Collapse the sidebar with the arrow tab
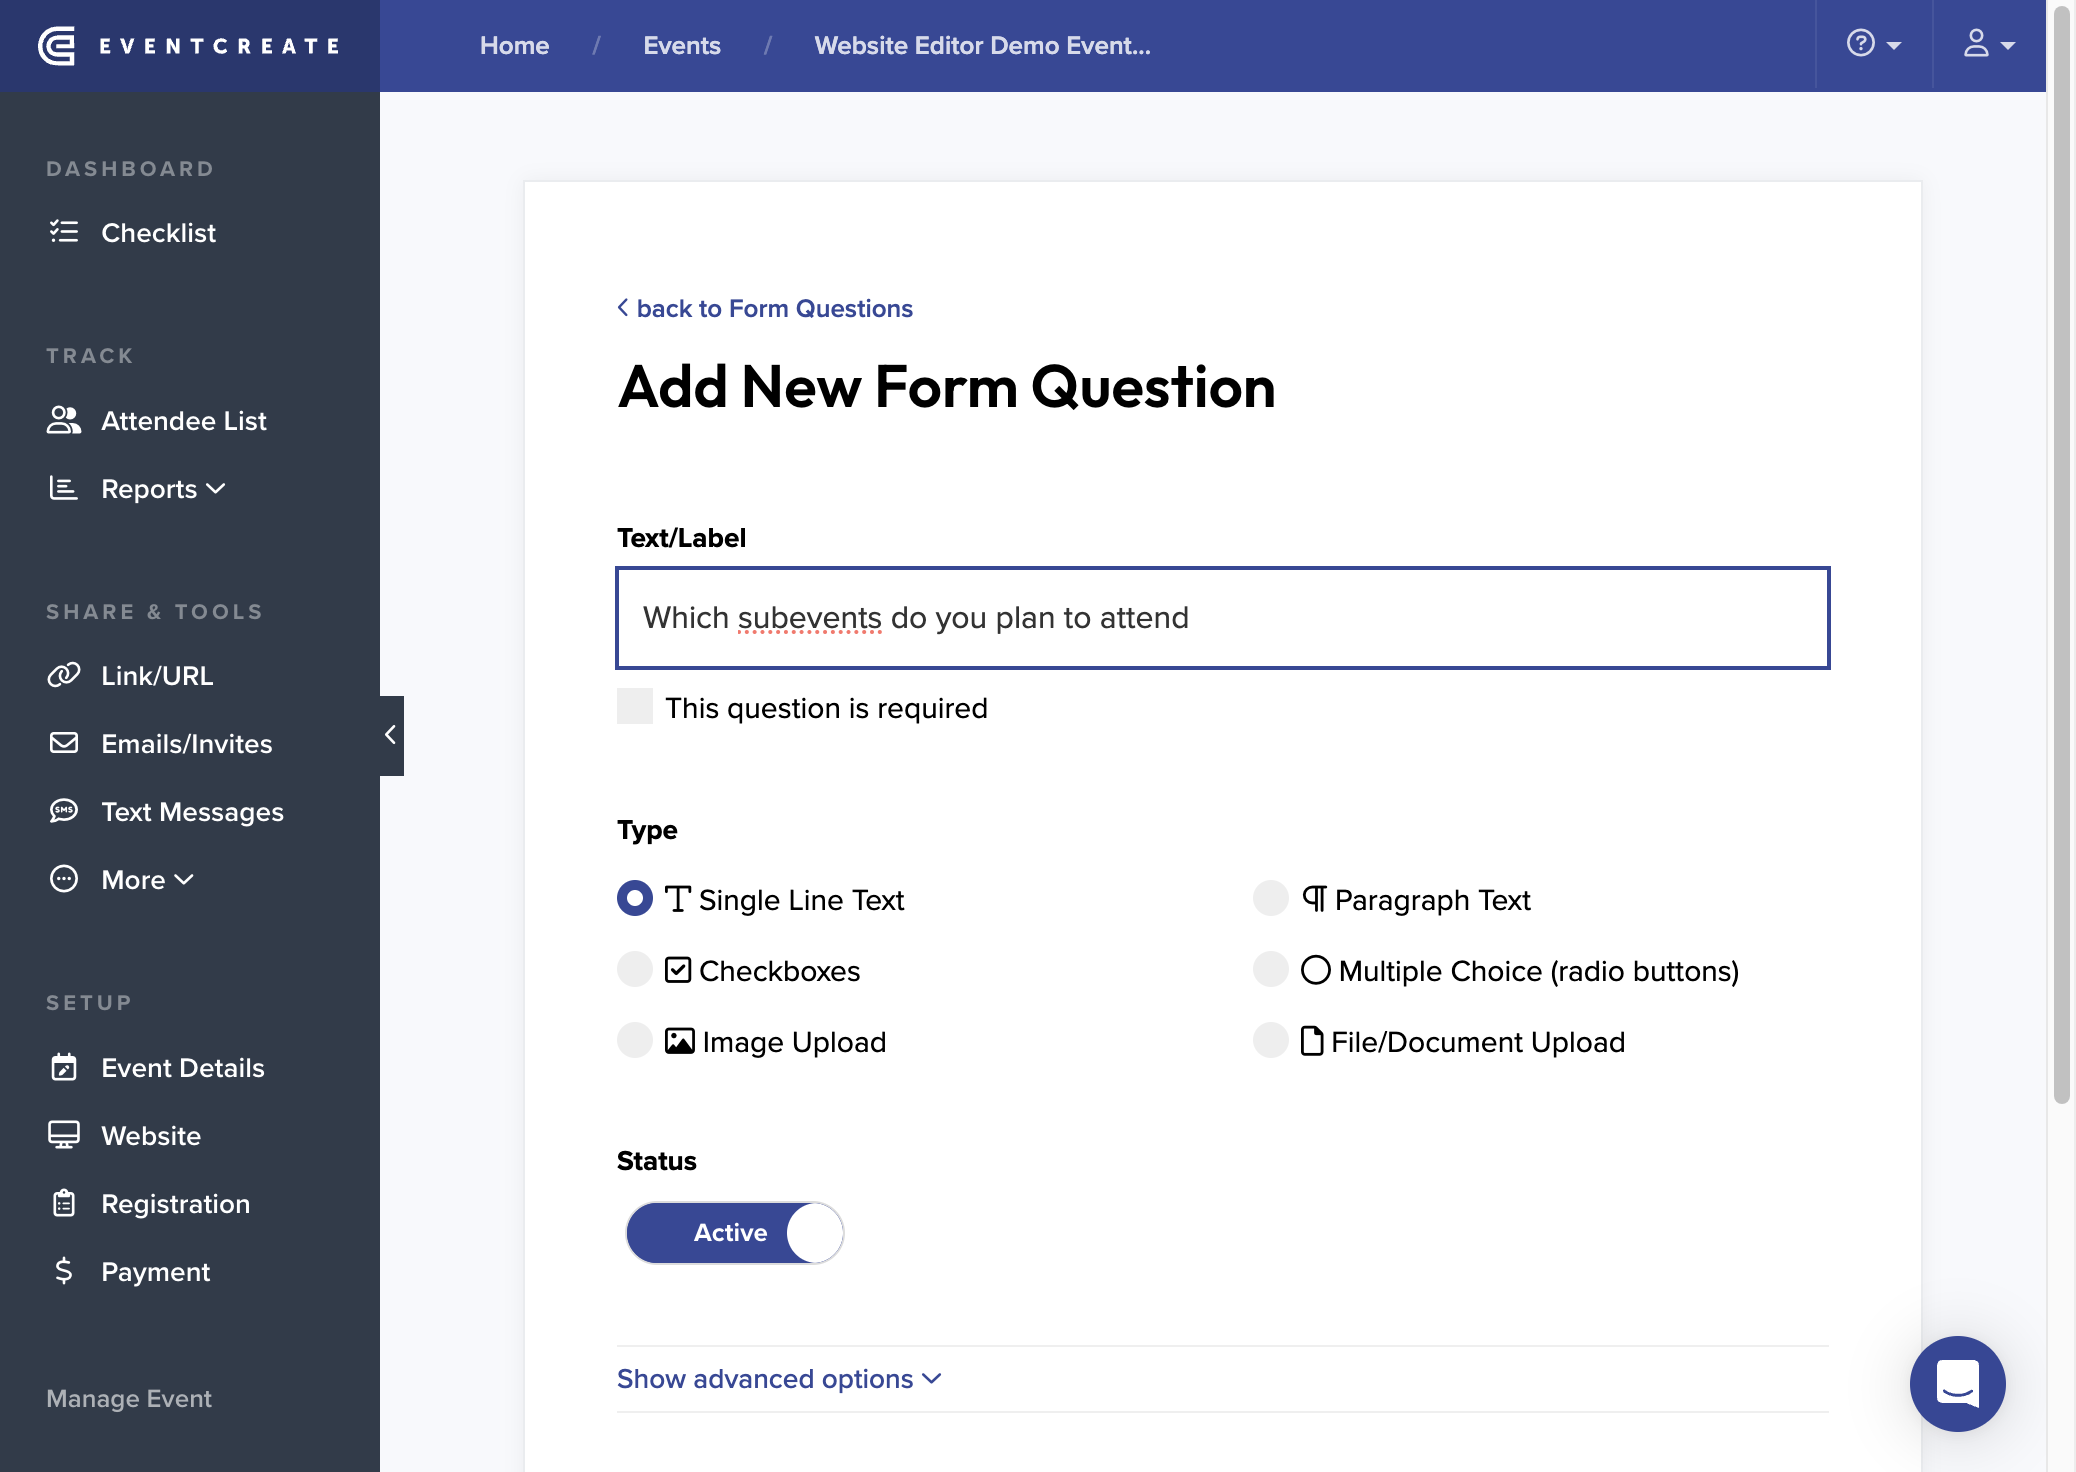The width and height of the screenshot is (2076, 1472). coord(391,735)
